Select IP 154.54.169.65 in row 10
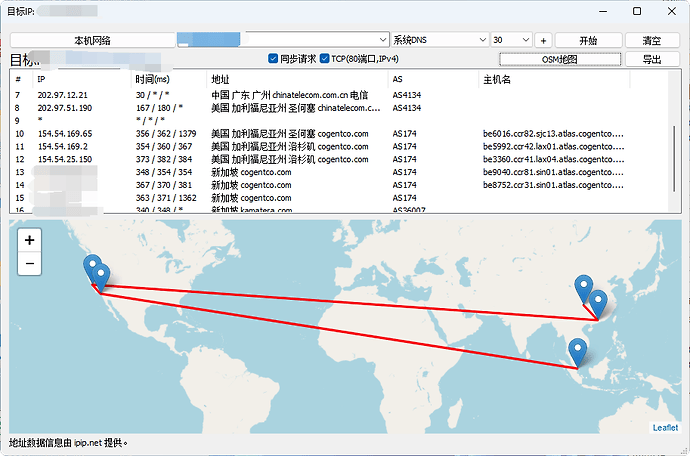Image resolution: width=690 pixels, height=456 pixels. [65, 133]
